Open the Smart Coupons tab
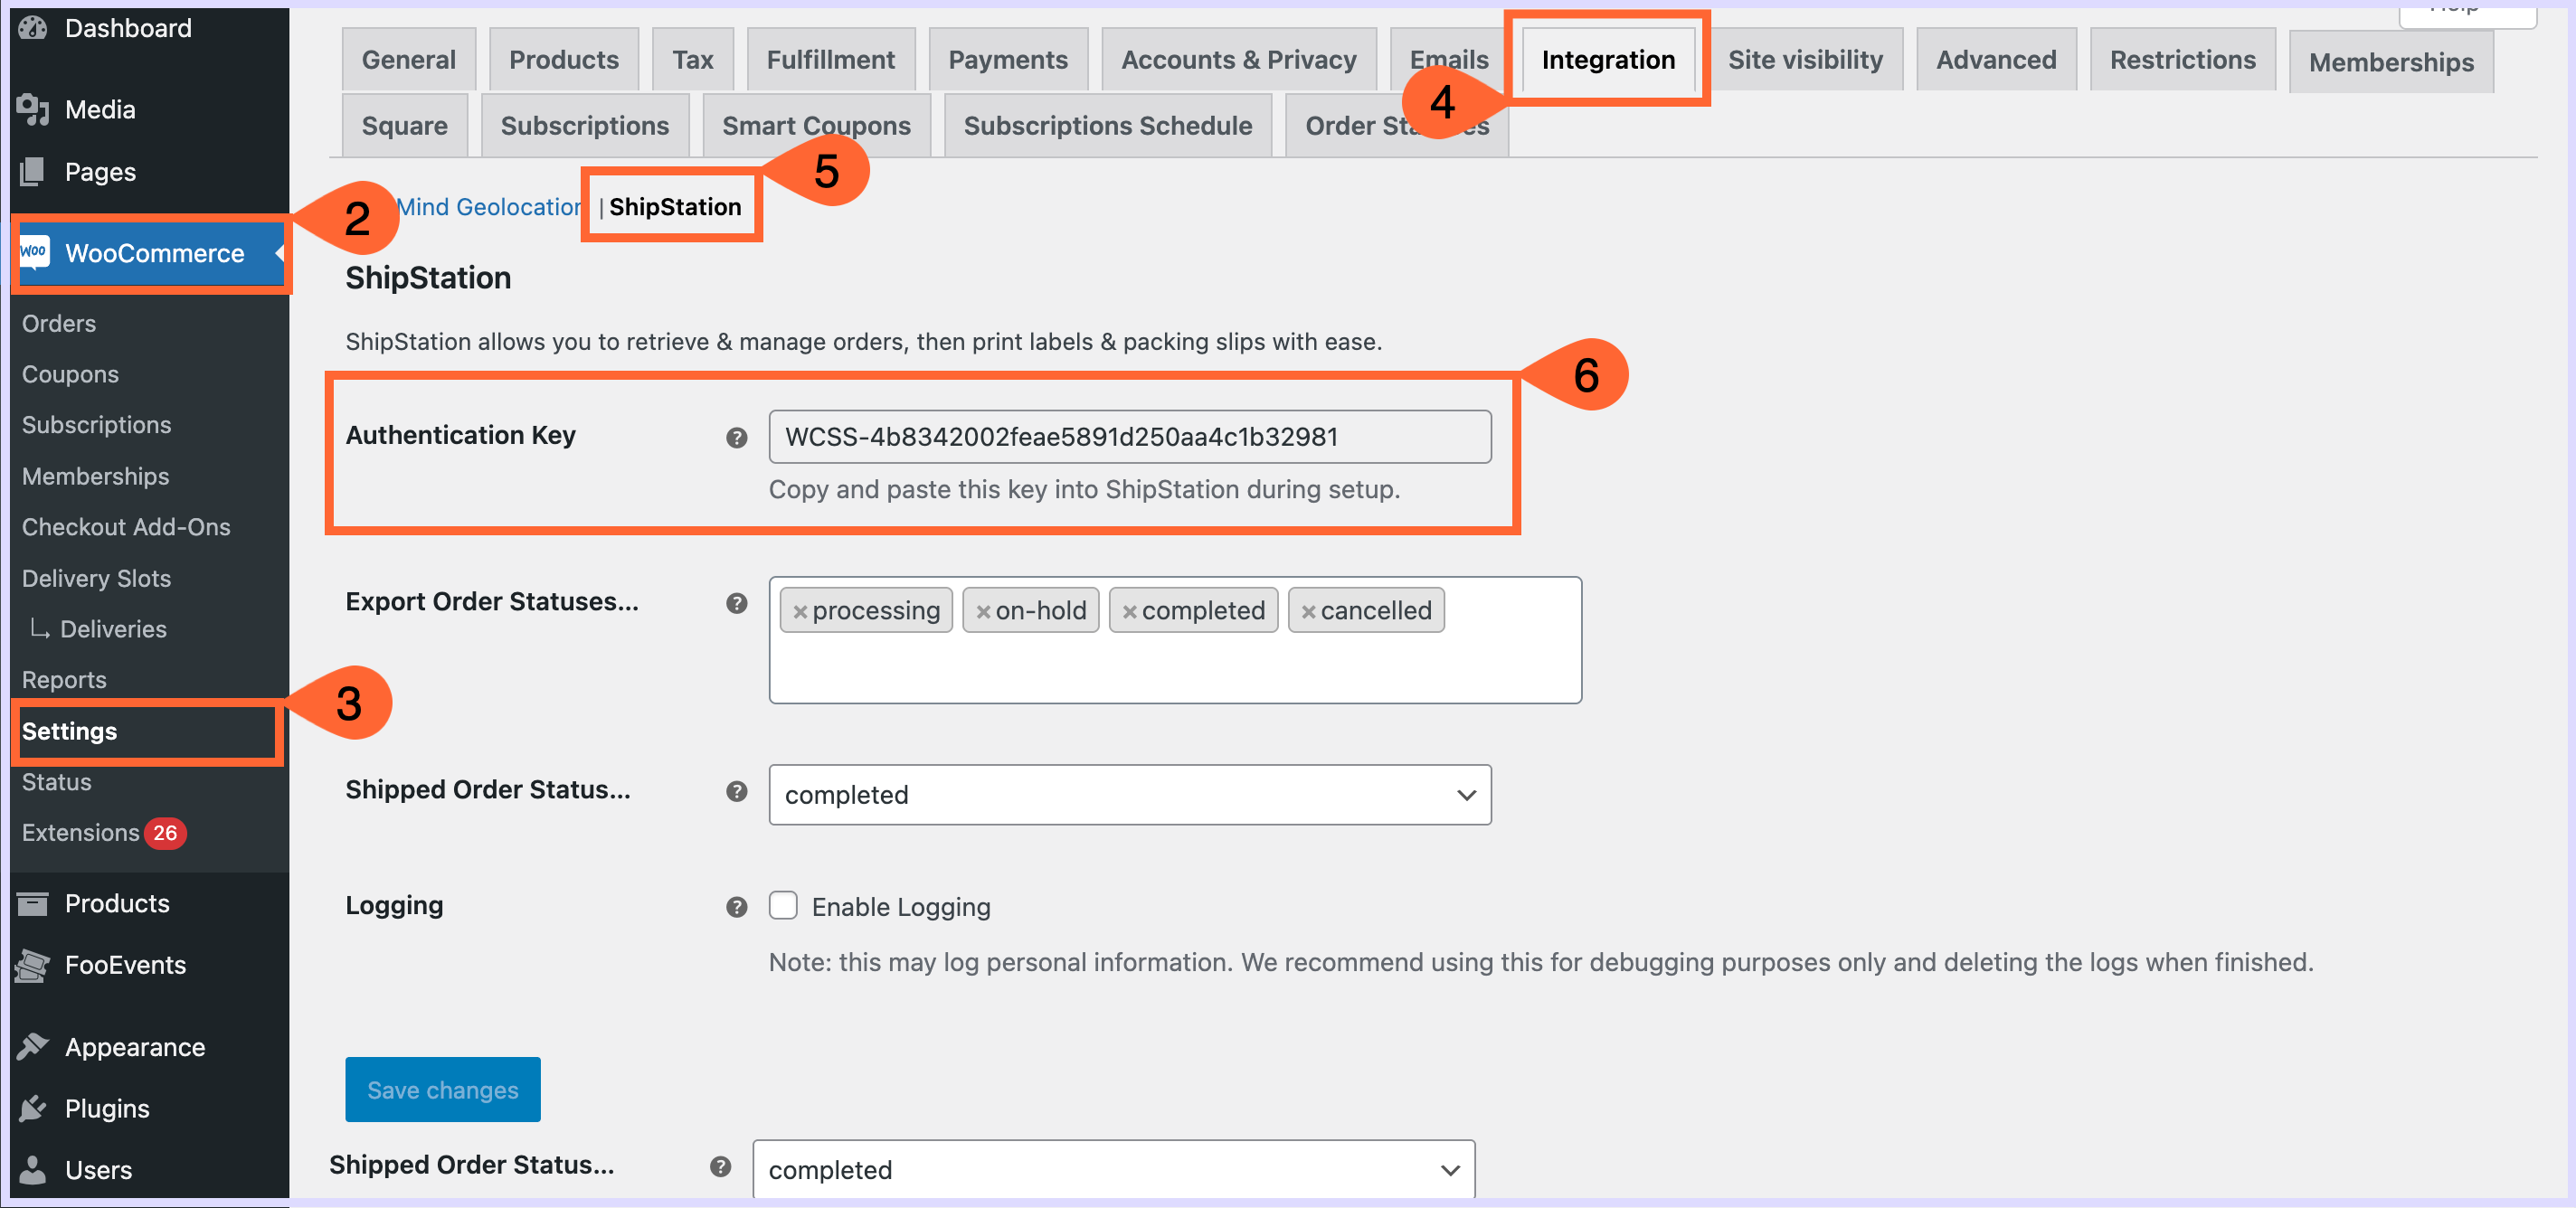Viewport: 2576px width, 1208px height. pyautogui.click(x=817, y=126)
